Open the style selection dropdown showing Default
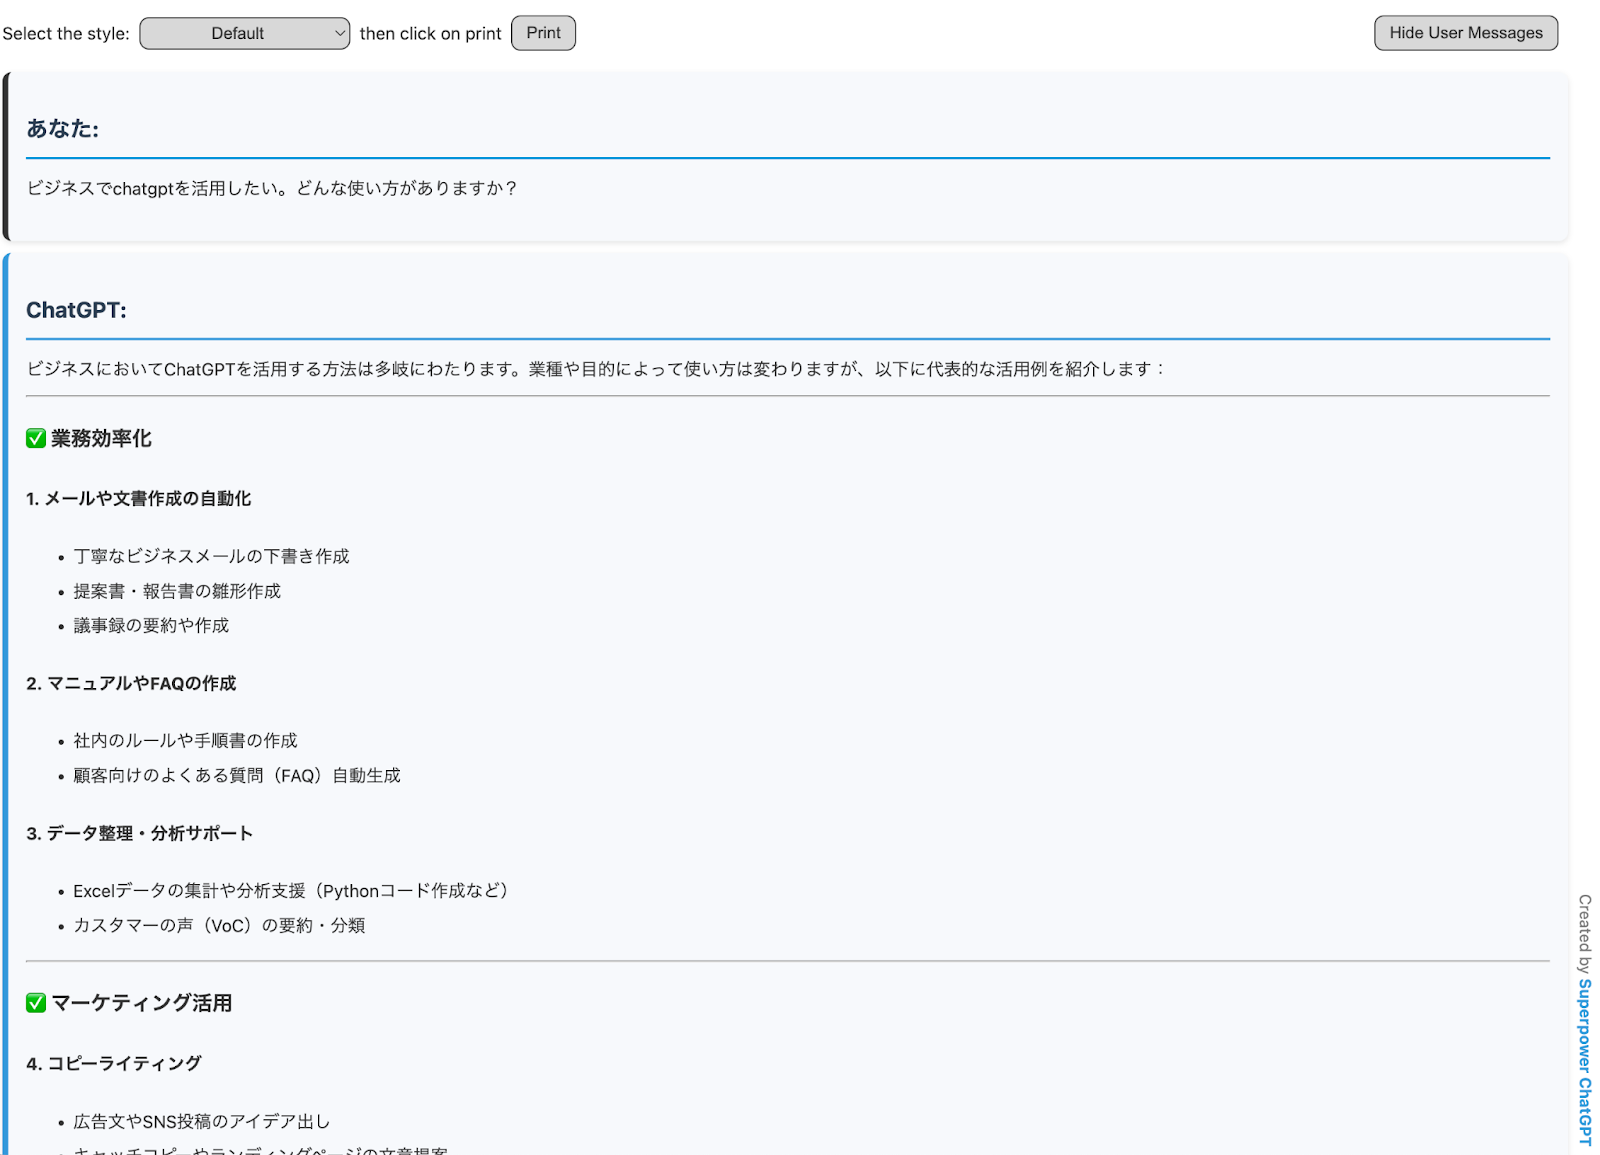The height and width of the screenshot is (1155, 1600). click(243, 33)
